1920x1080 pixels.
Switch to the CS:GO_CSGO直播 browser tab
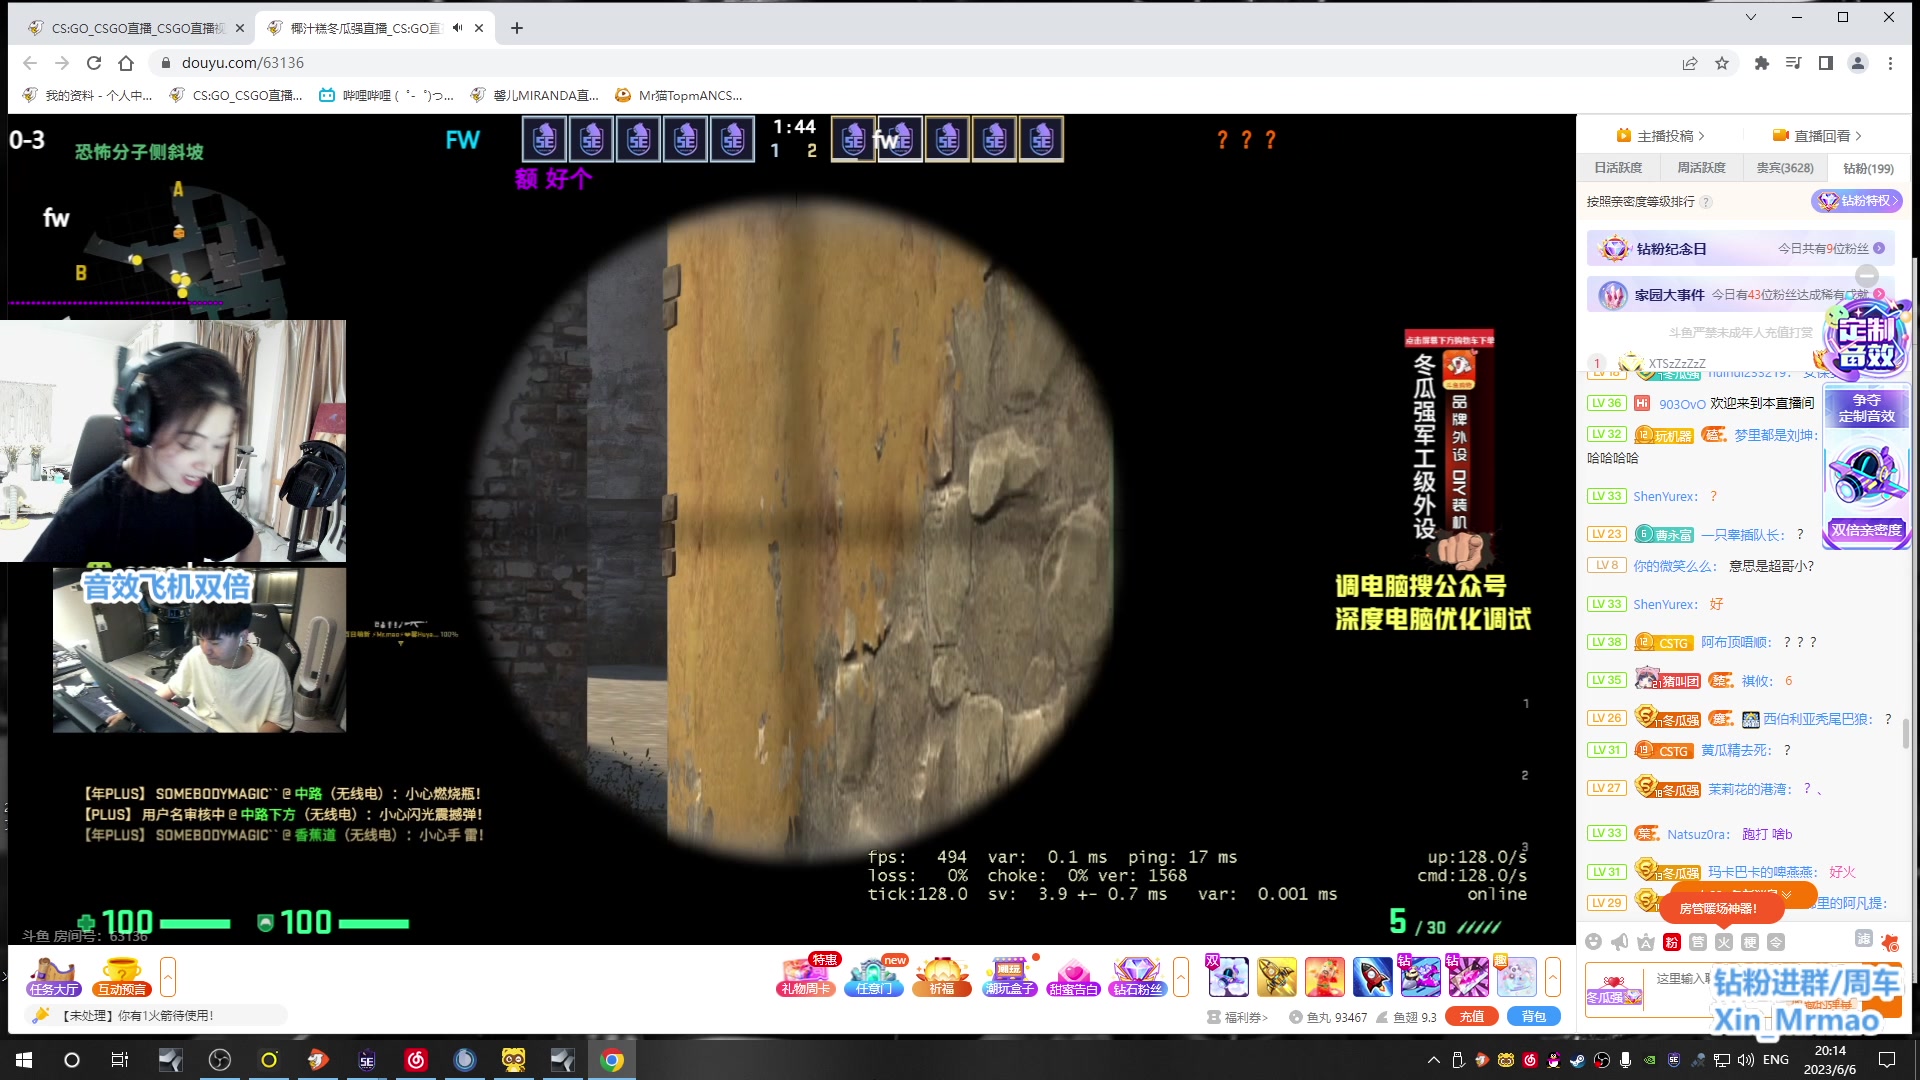[x=135, y=28]
